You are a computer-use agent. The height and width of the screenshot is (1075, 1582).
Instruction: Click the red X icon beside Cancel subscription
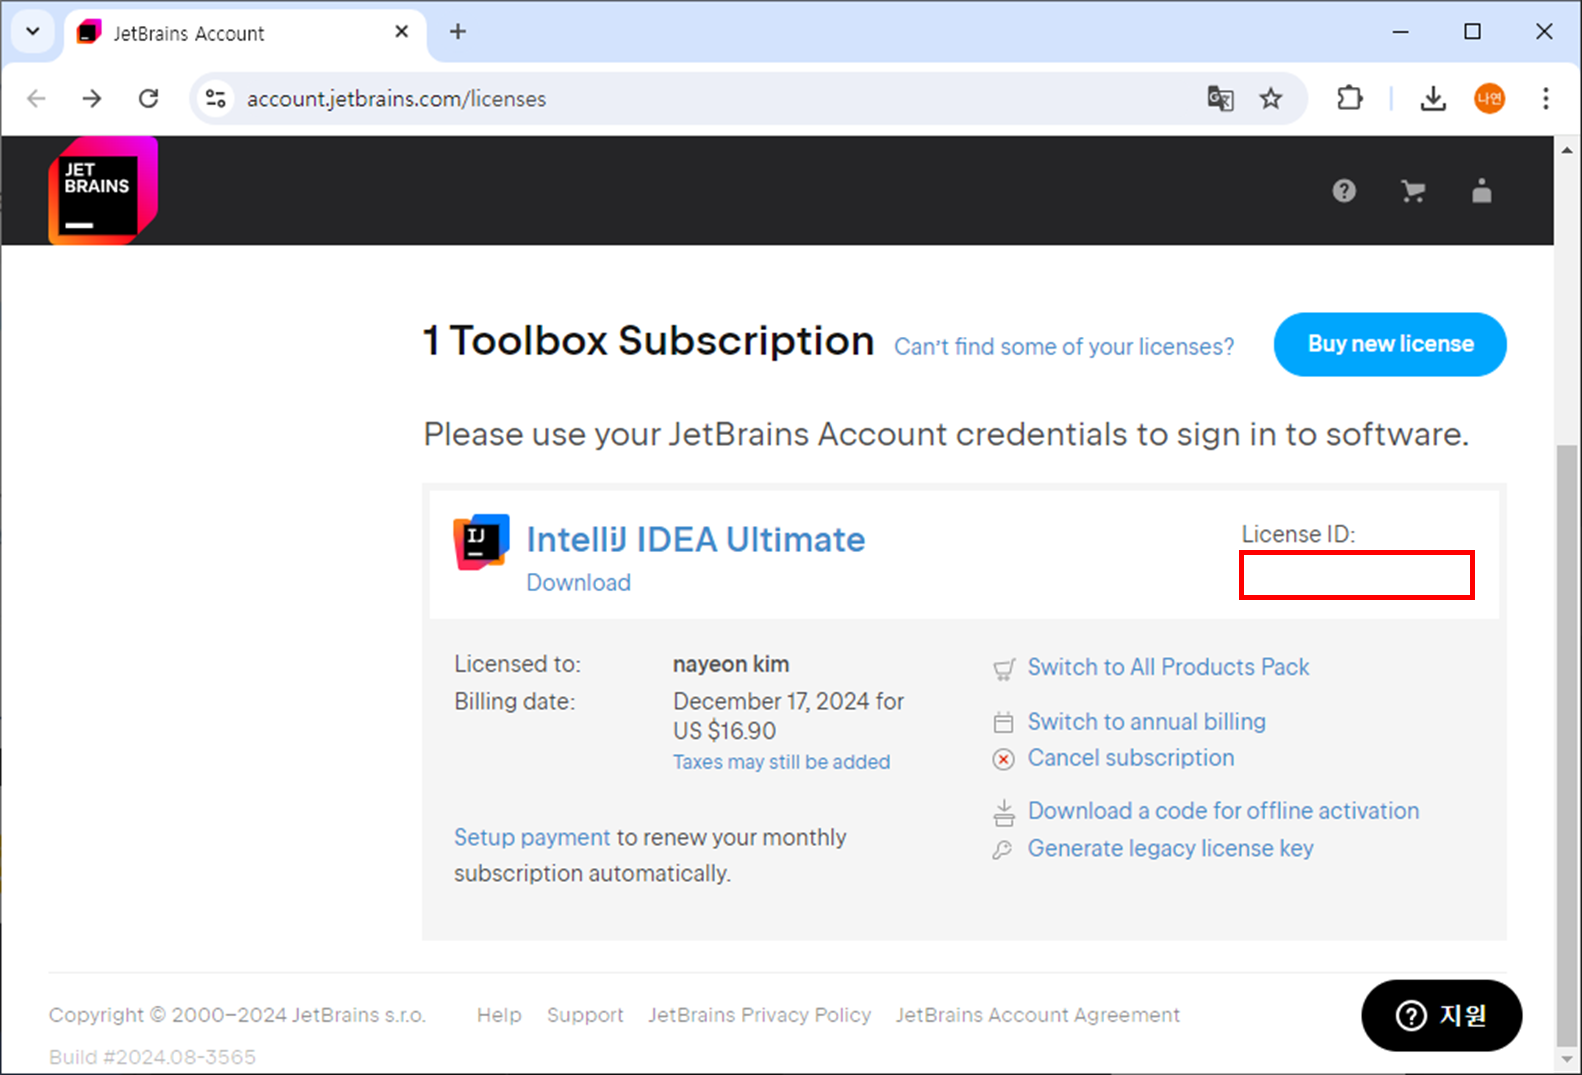click(1003, 759)
